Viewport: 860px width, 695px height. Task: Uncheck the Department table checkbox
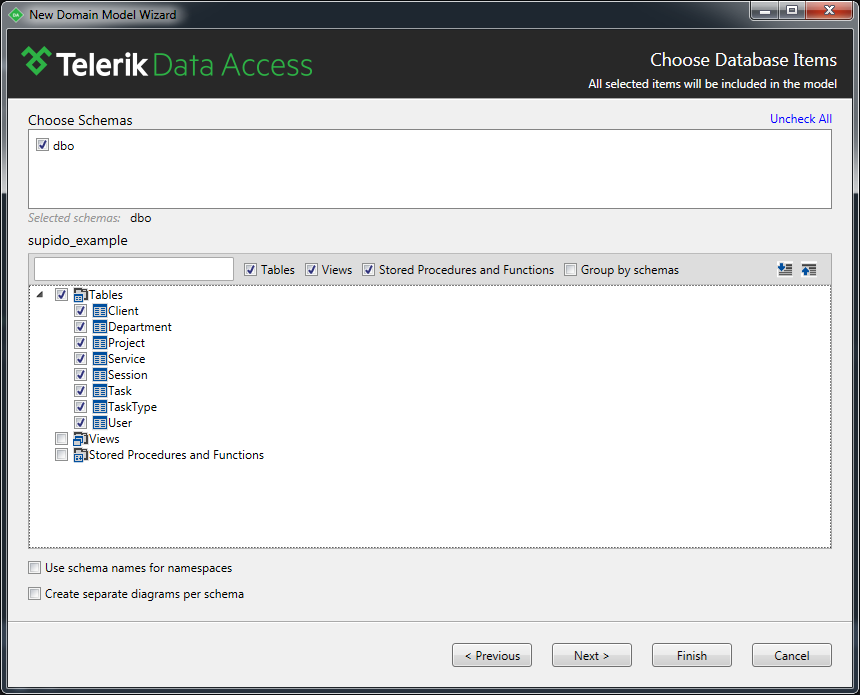[x=81, y=326]
